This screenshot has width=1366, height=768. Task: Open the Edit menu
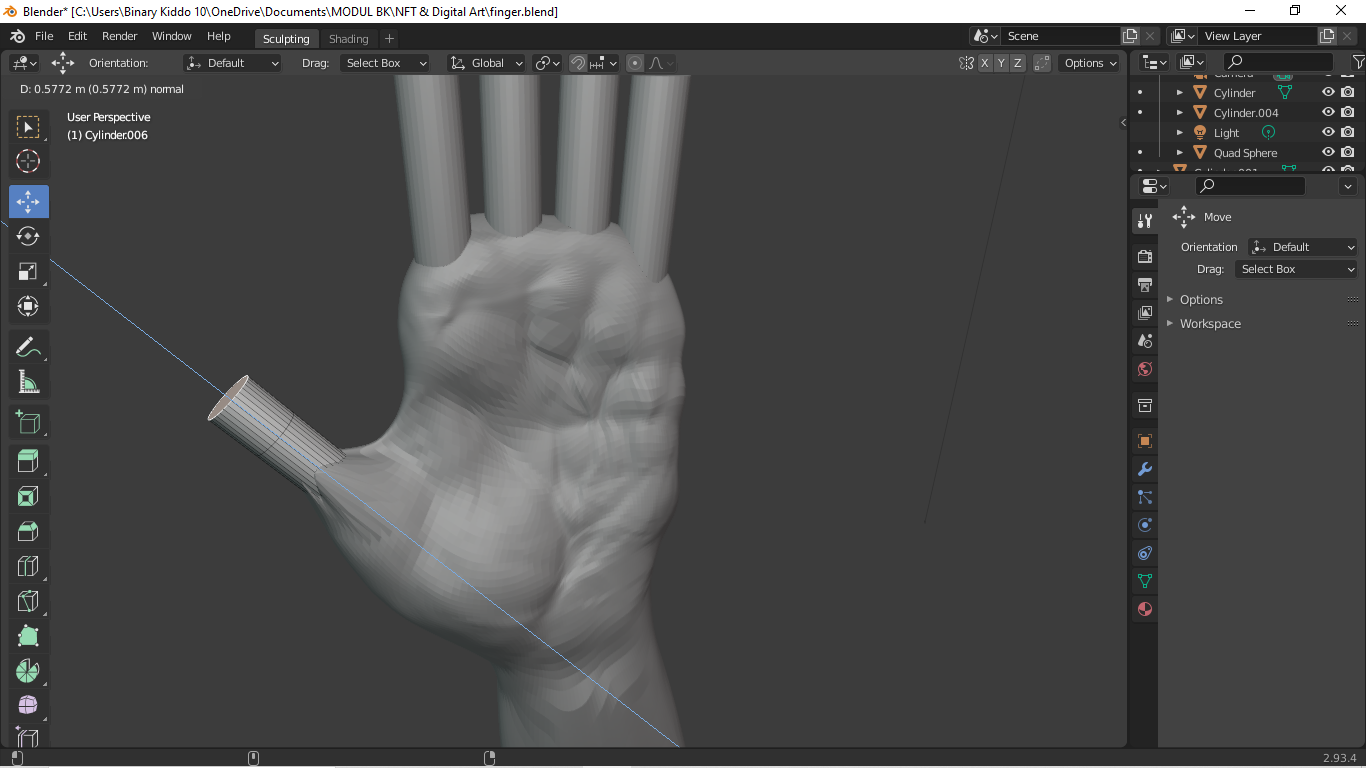coord(77,36)
